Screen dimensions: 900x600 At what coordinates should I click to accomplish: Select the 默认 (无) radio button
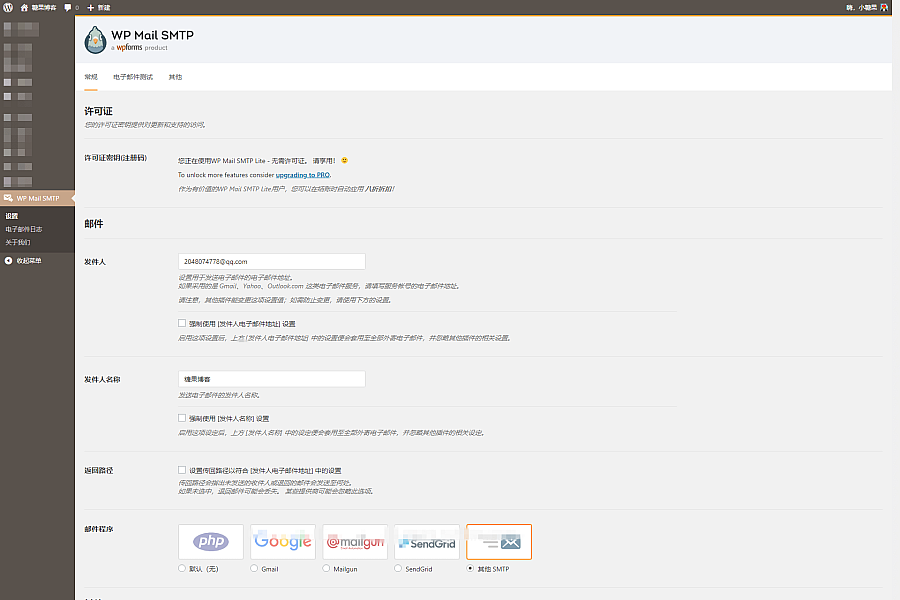tap(182, 568)
